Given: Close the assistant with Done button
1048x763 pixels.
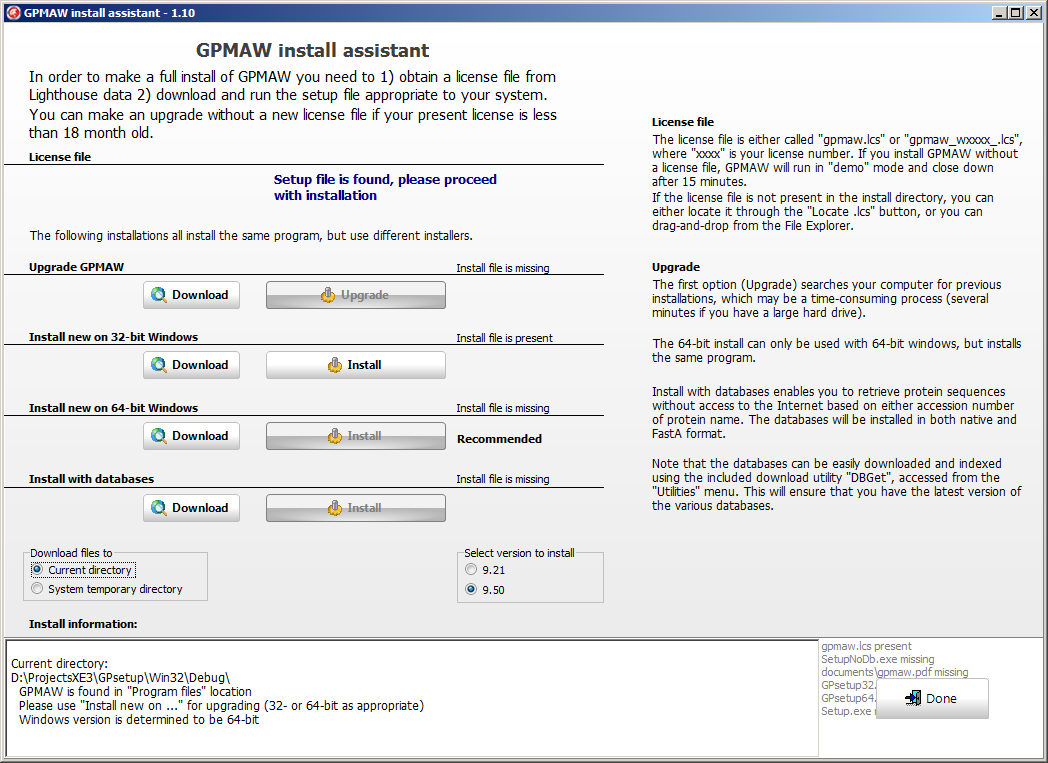Looking at the screenshot, I should 932,698.
